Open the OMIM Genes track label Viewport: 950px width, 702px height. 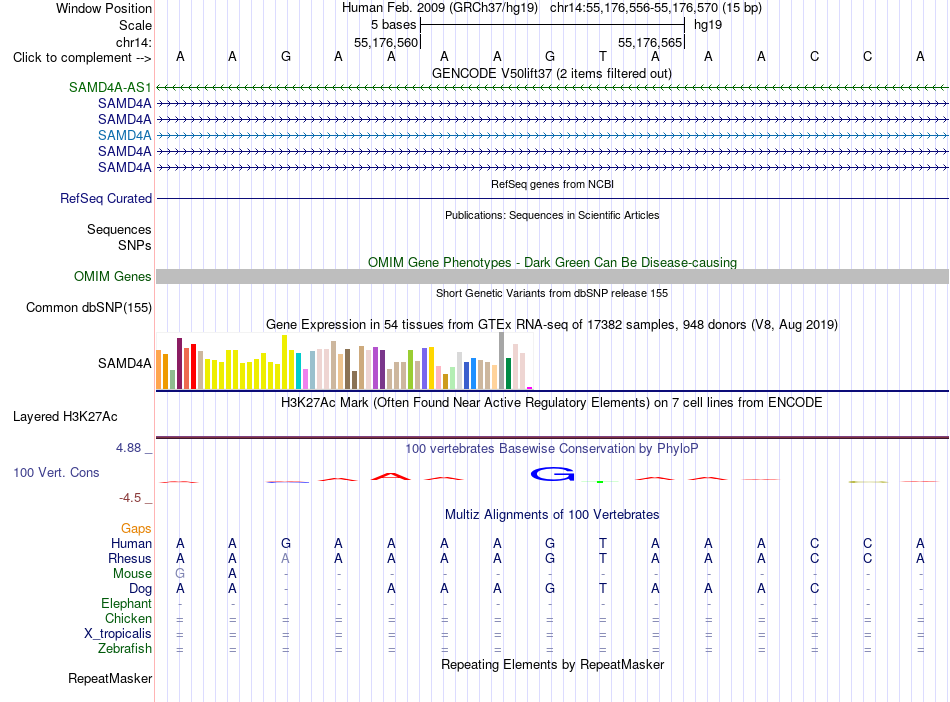112,276
